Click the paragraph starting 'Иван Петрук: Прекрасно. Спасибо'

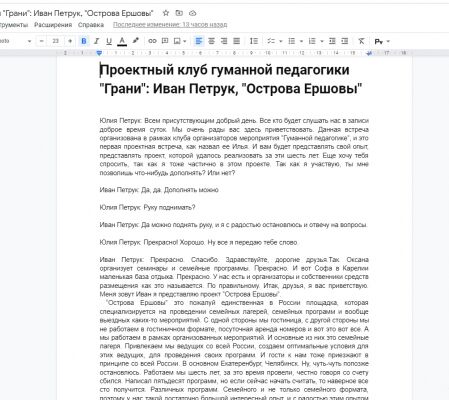234,277
